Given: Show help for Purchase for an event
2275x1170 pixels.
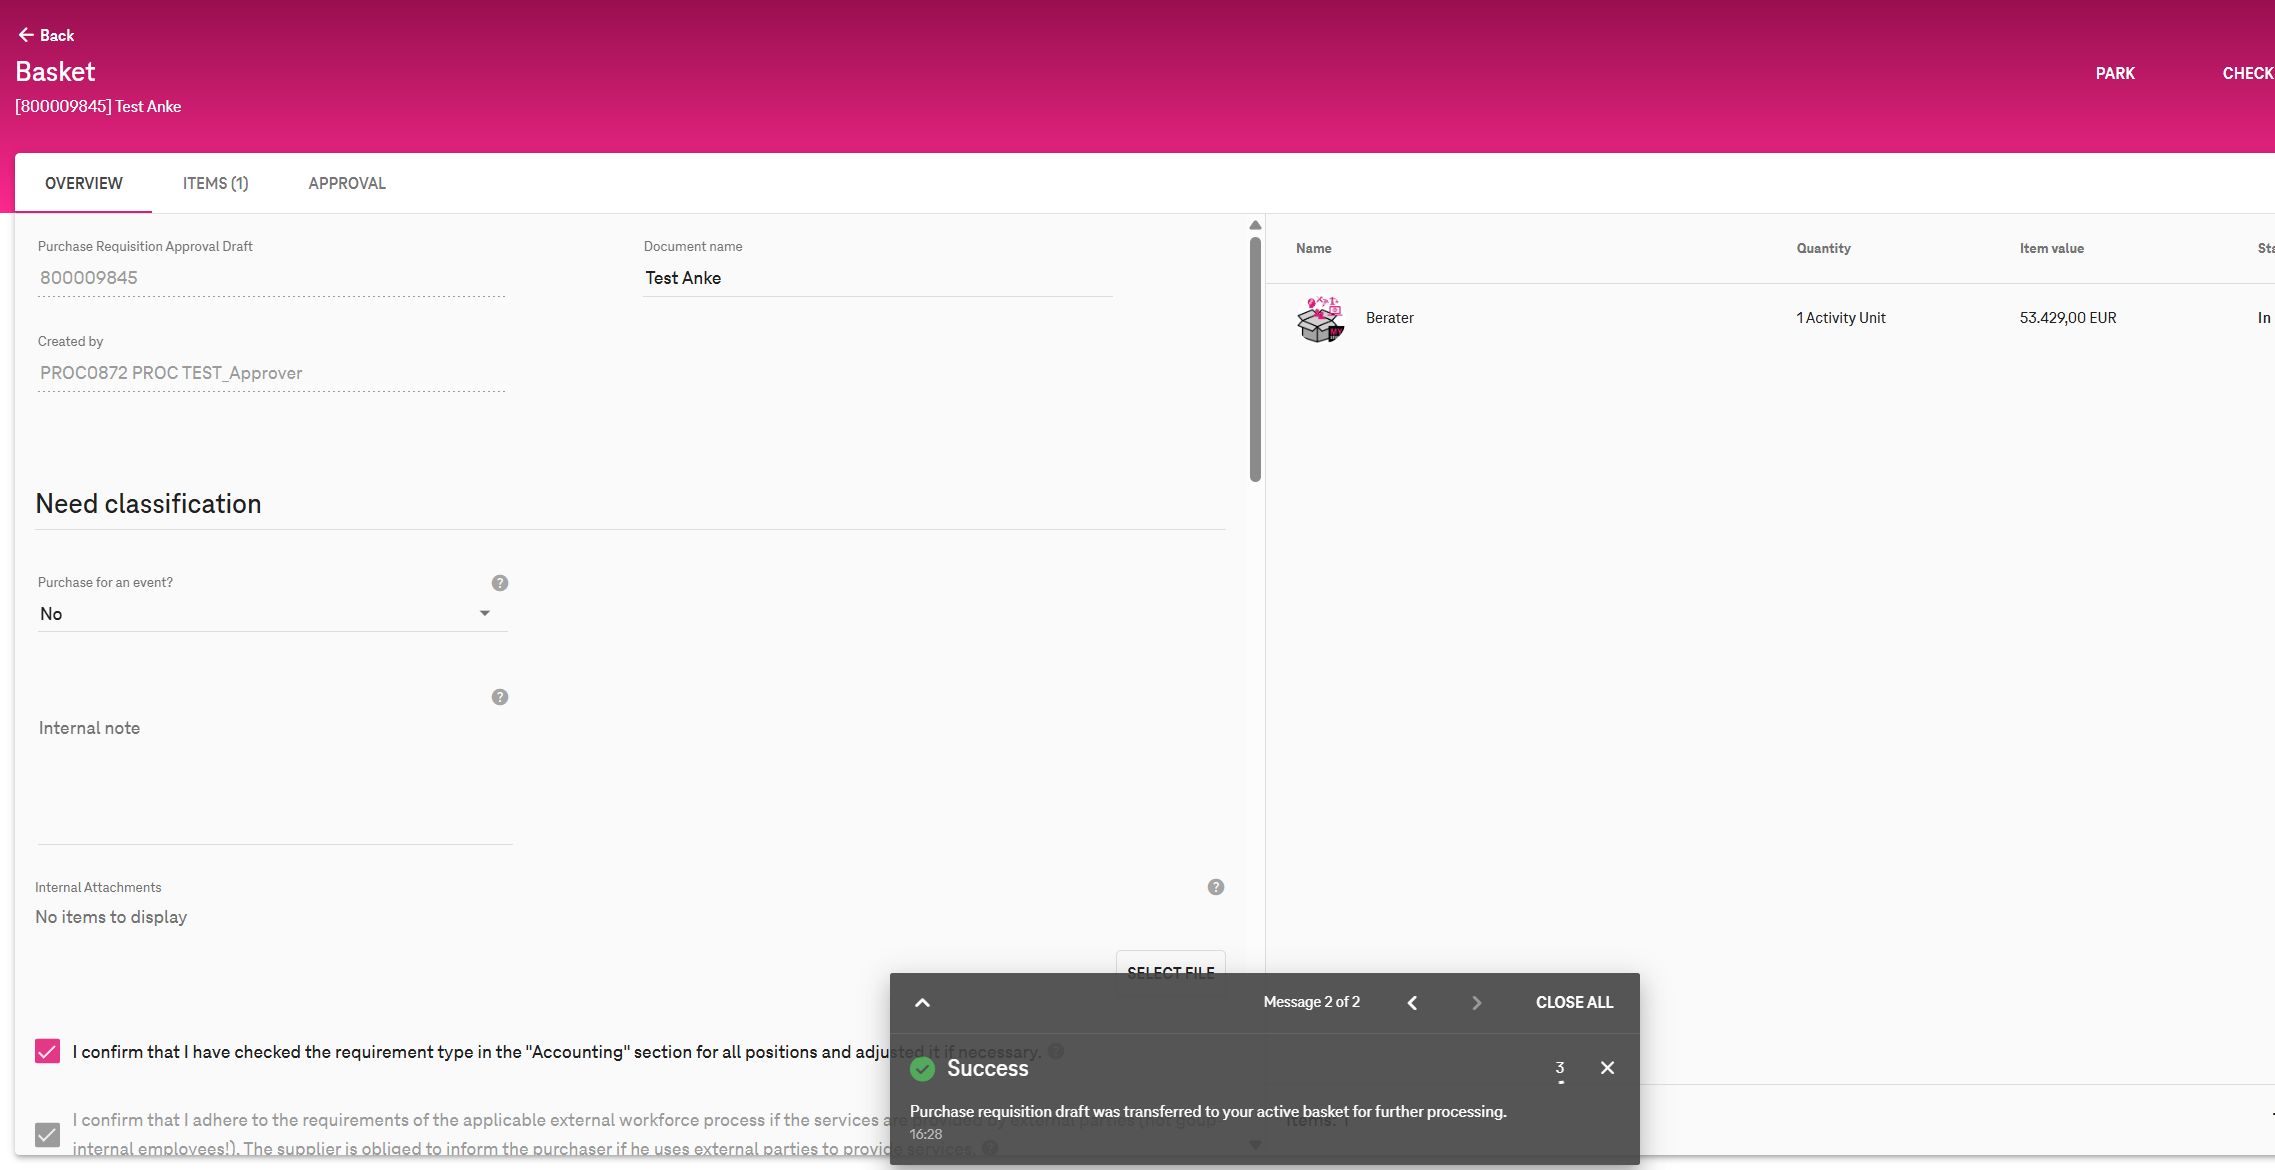Looking at the screenshot, I should 500,583.
